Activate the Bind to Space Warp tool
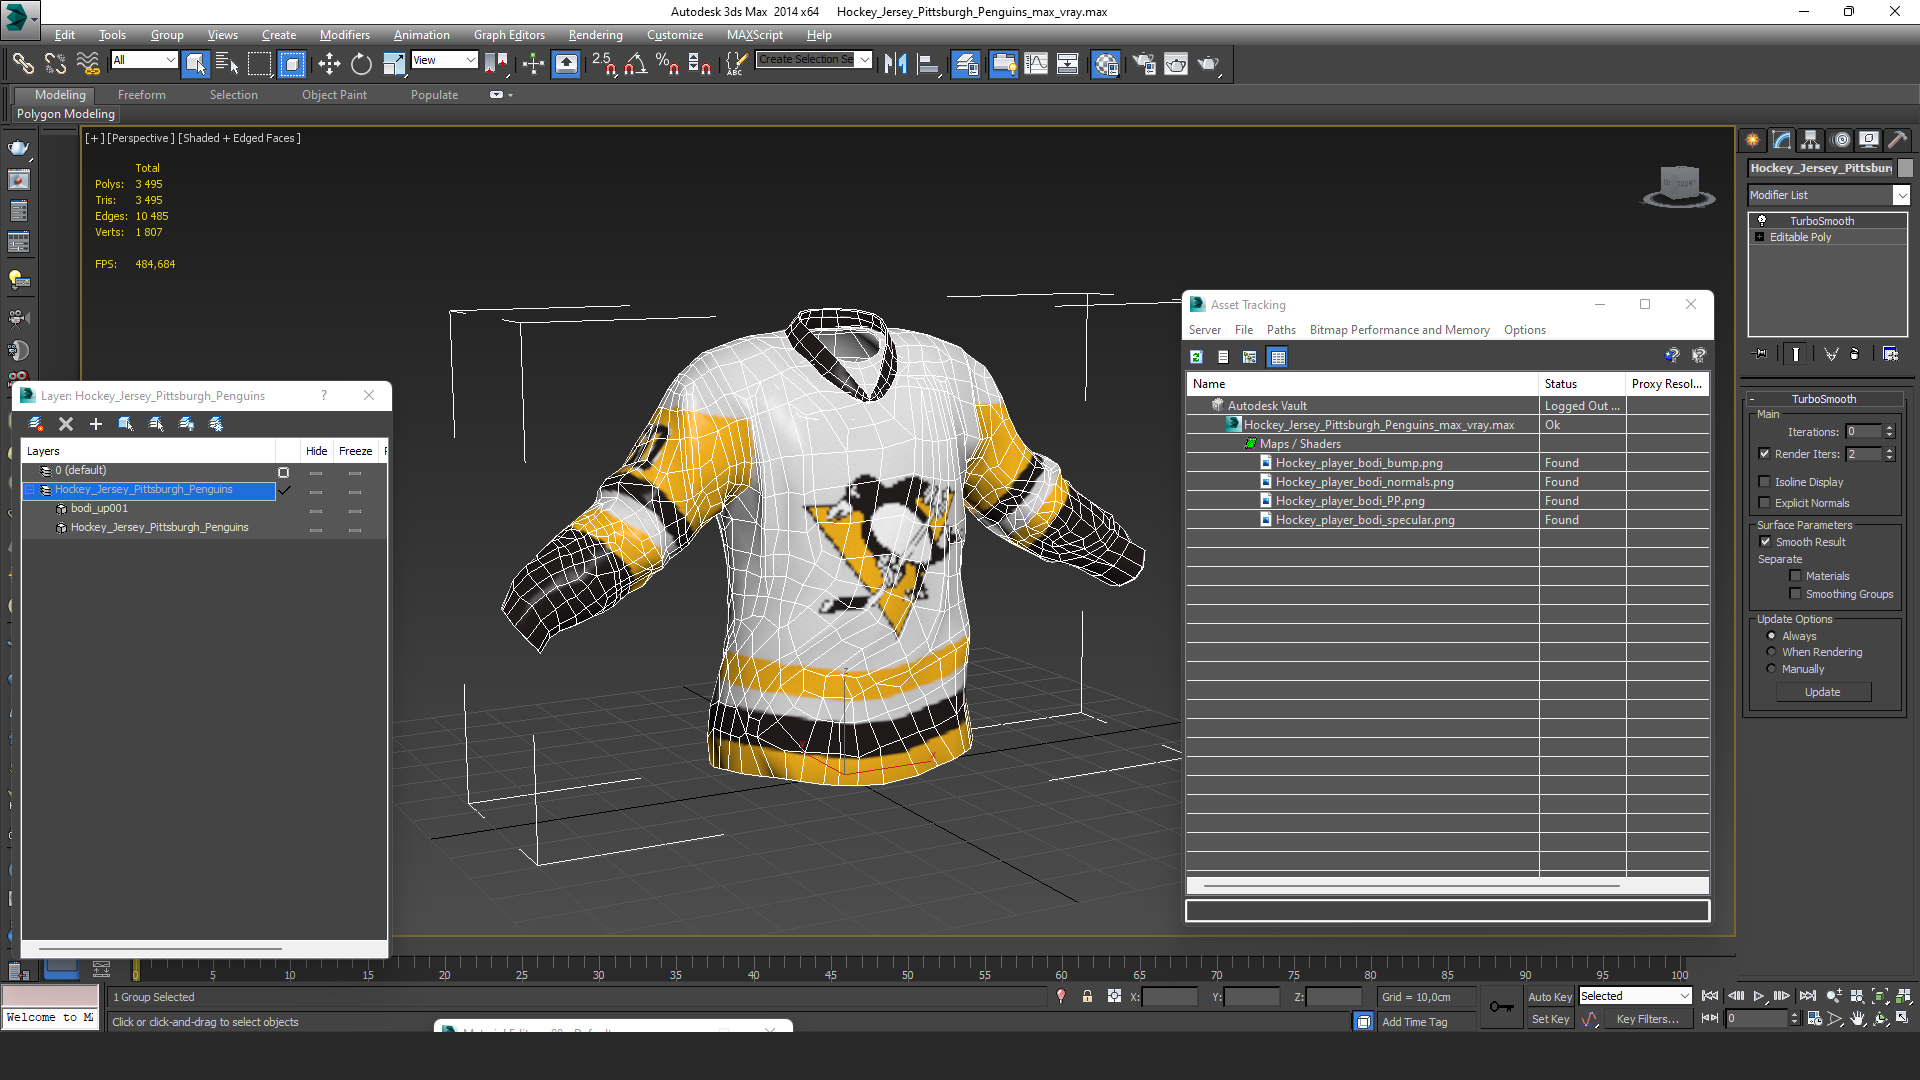 tap(88, 64)
